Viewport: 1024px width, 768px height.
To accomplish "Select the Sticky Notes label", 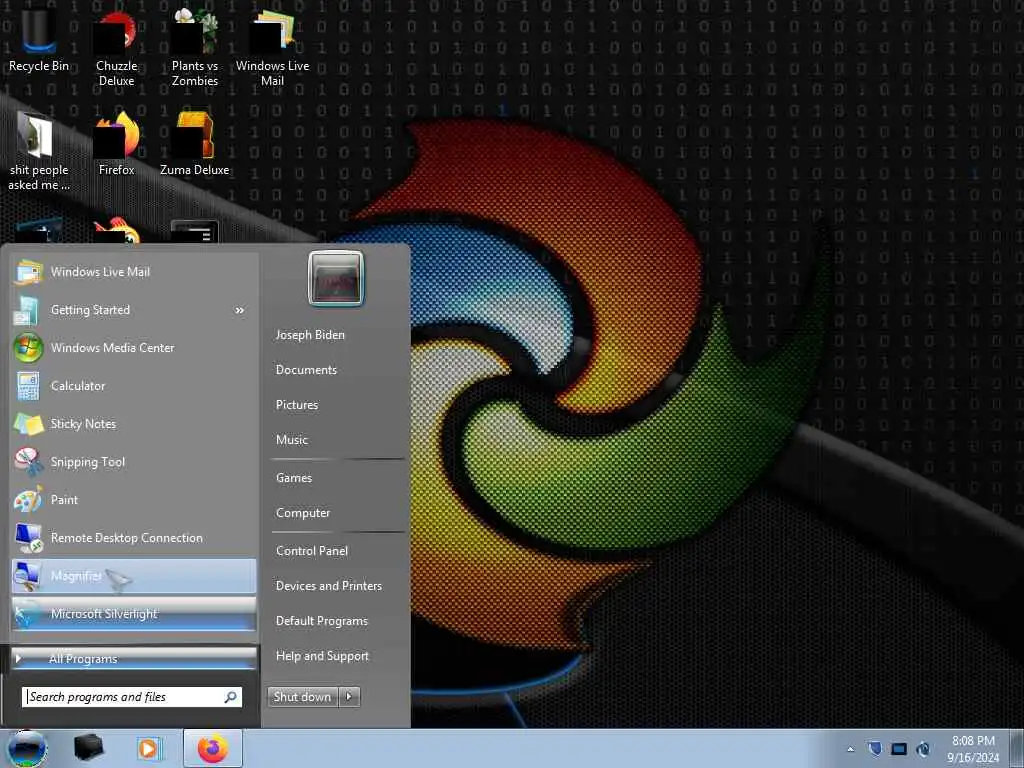I will coord(84,424).
